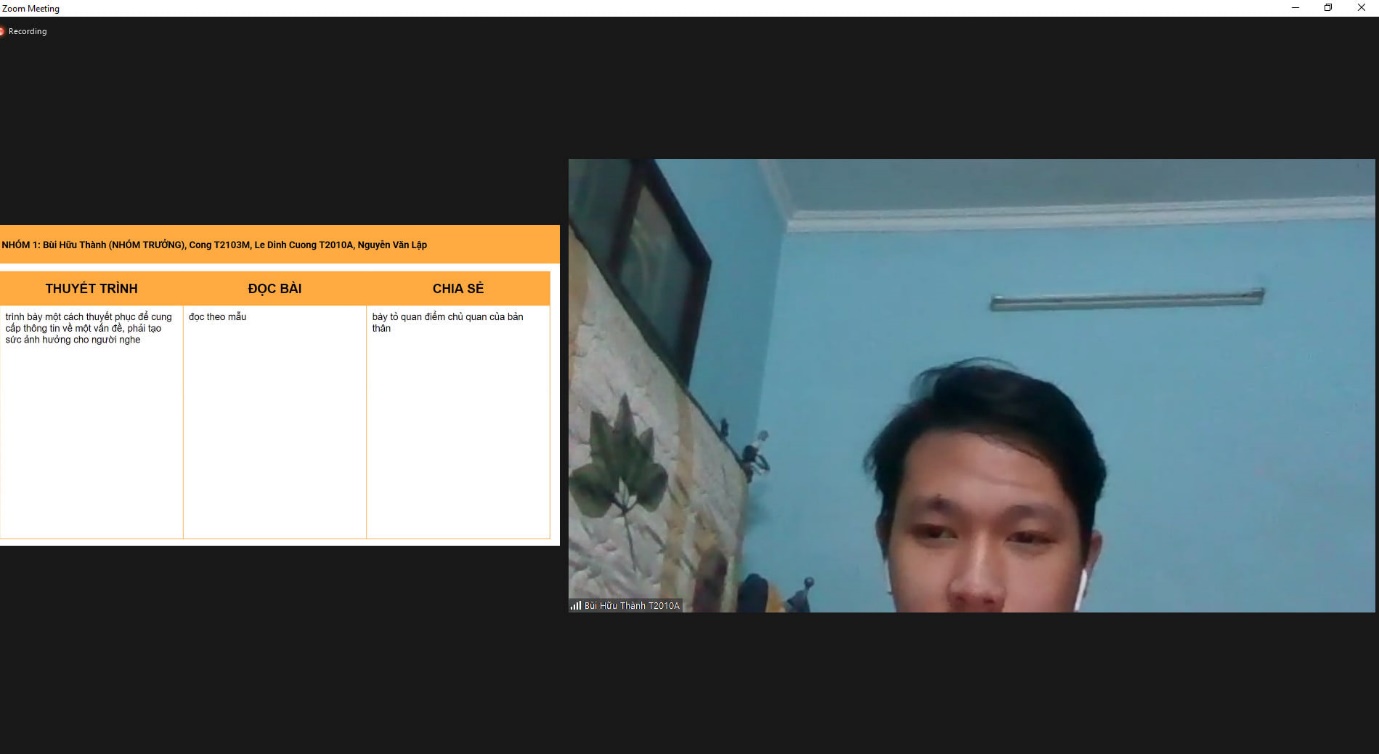Image resolution: width=1379 pixels, height=754 pixels.
Task: Click 'Cong T2103M' in group header
Action: (219, 245)
